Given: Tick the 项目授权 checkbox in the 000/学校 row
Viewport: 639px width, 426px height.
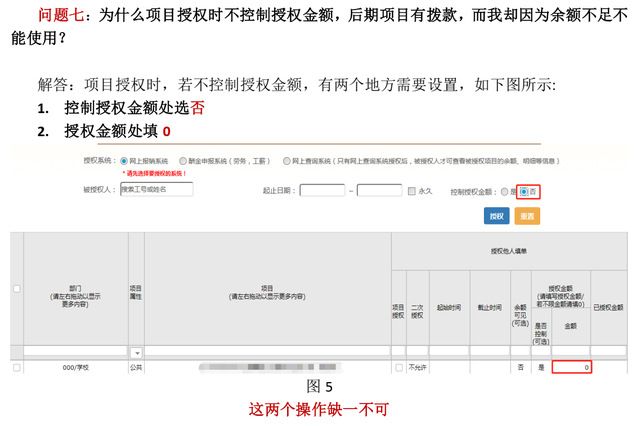Looking at the screenshot, I should tap(398, 367).
